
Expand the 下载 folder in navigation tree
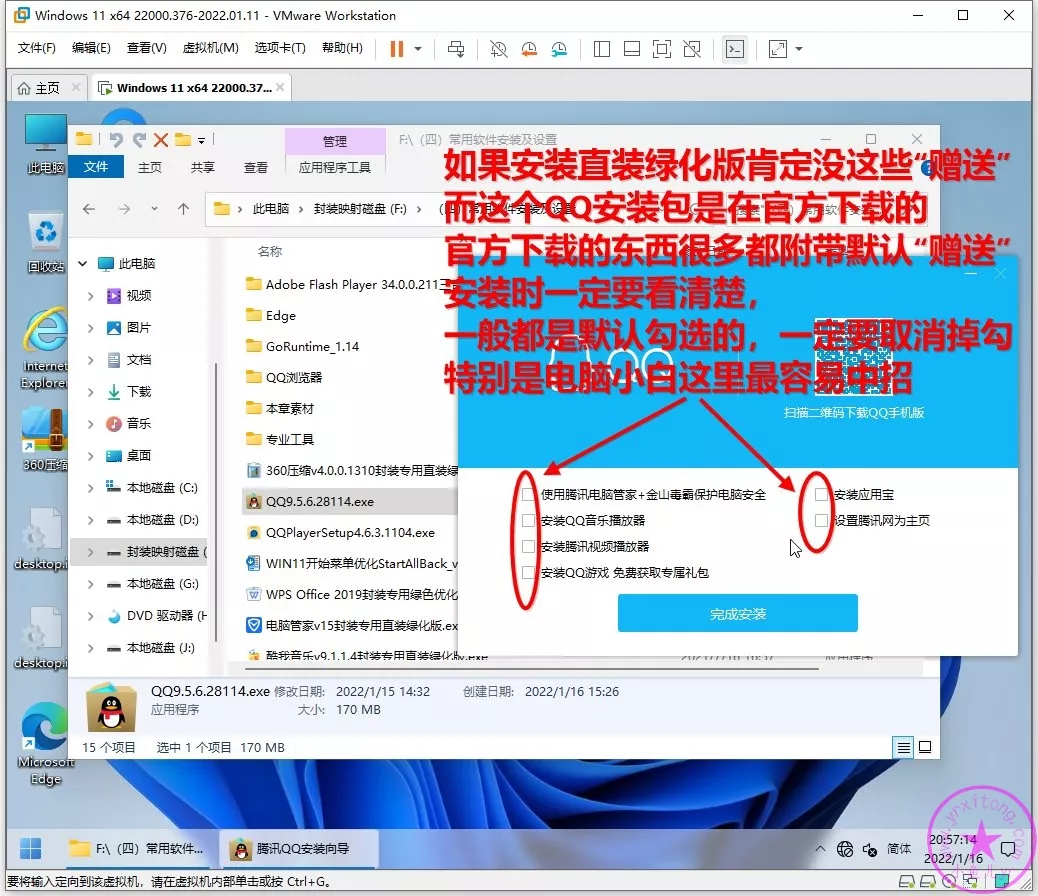[91, 392]
